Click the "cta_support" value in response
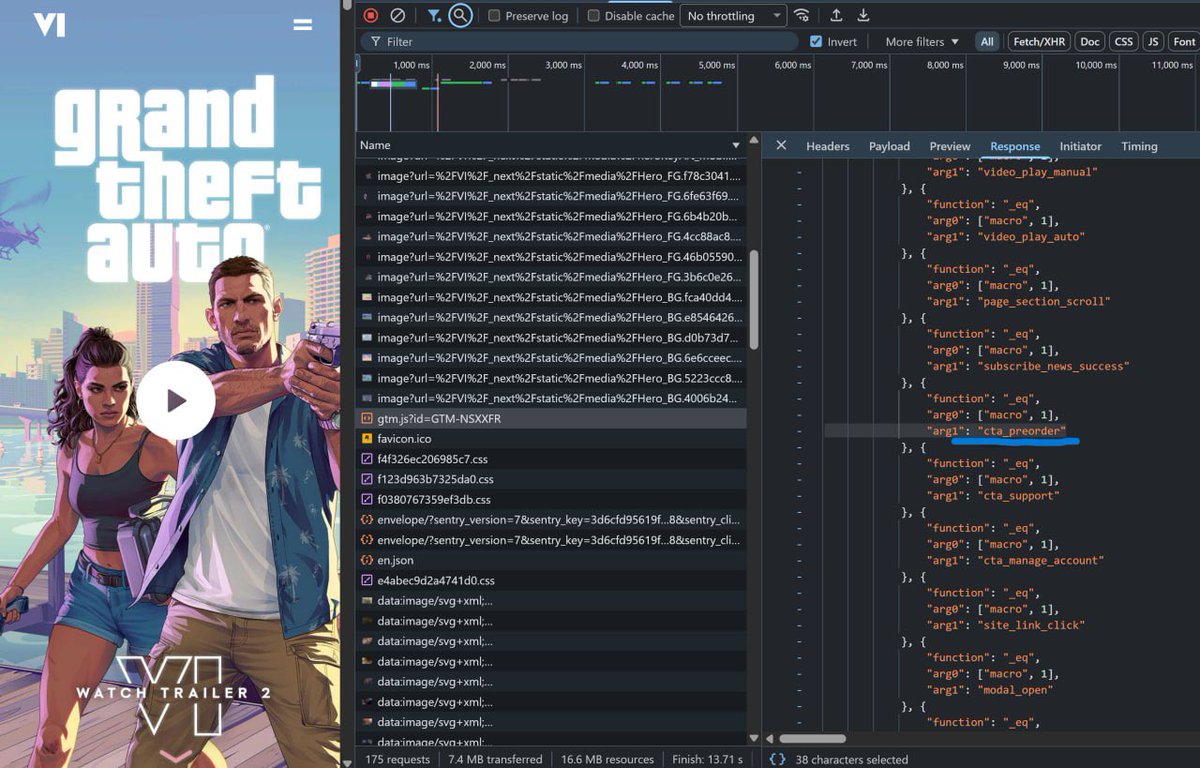 1019,495
